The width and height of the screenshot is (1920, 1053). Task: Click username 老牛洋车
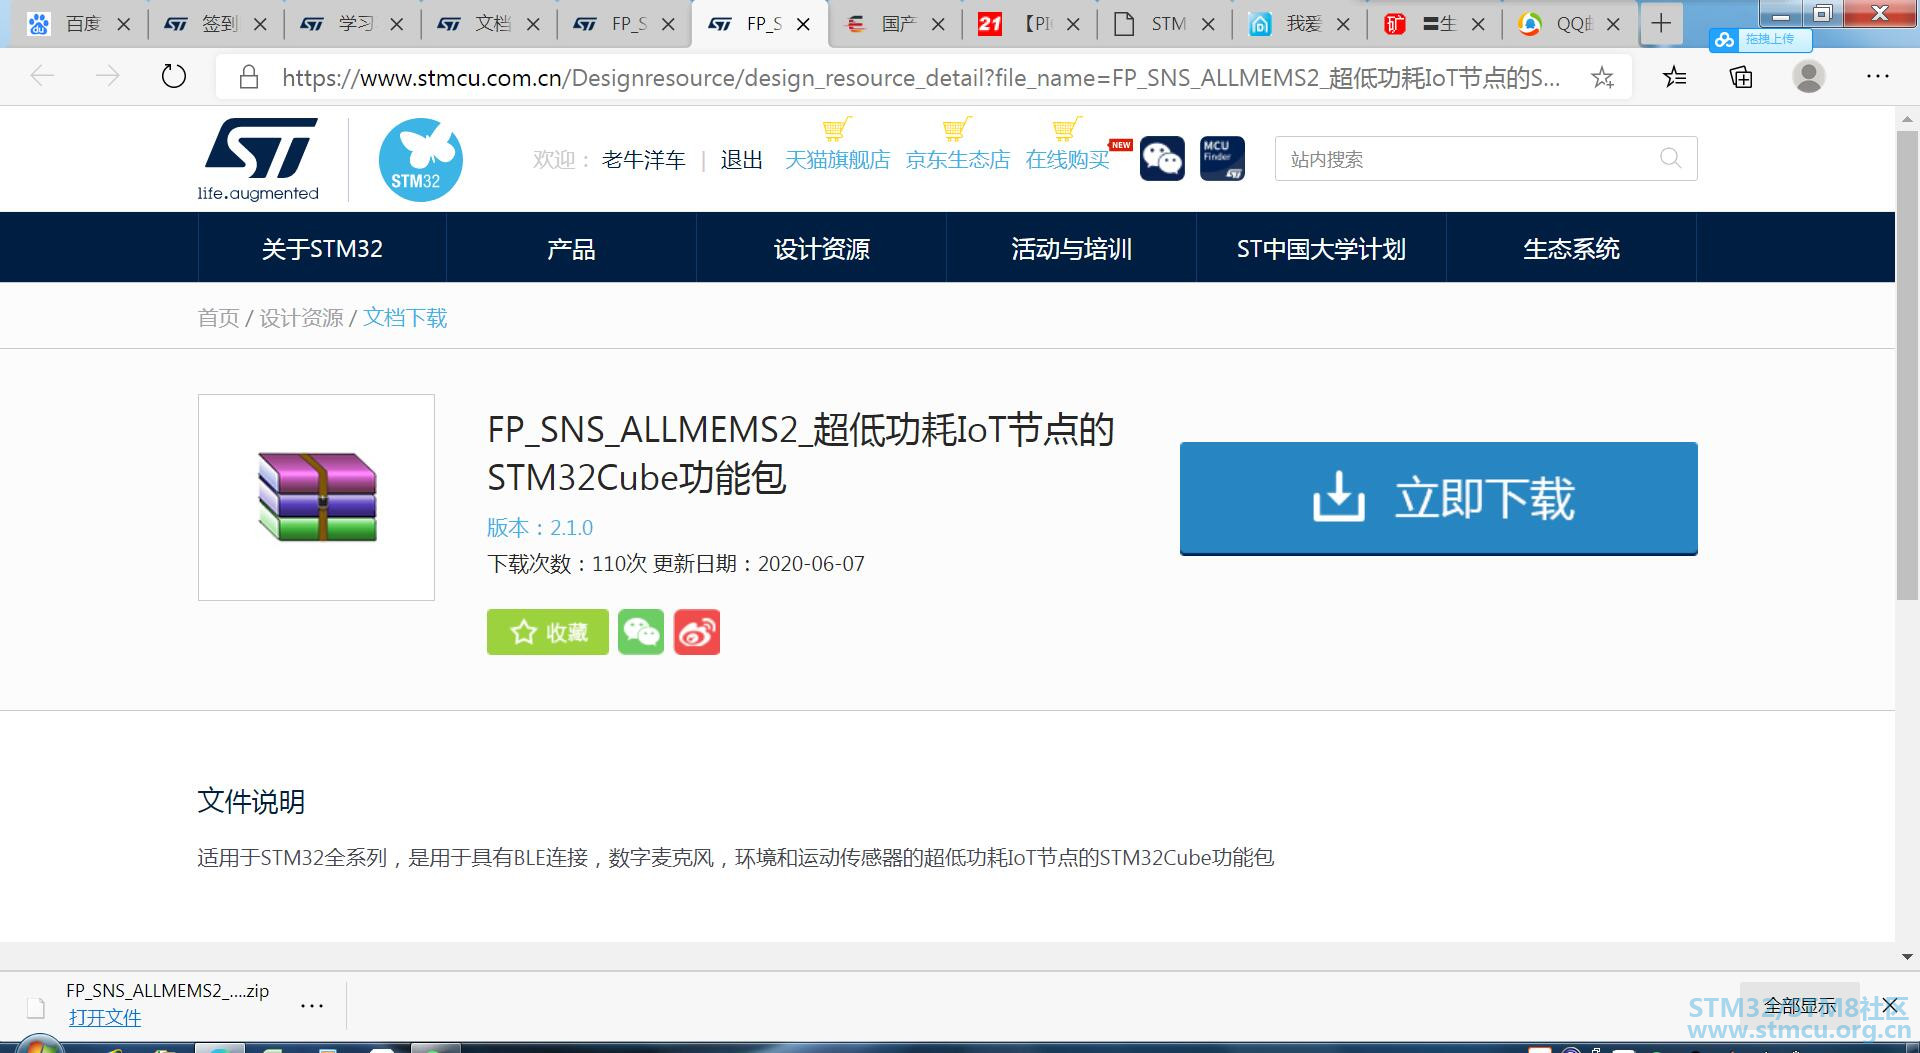644,160
